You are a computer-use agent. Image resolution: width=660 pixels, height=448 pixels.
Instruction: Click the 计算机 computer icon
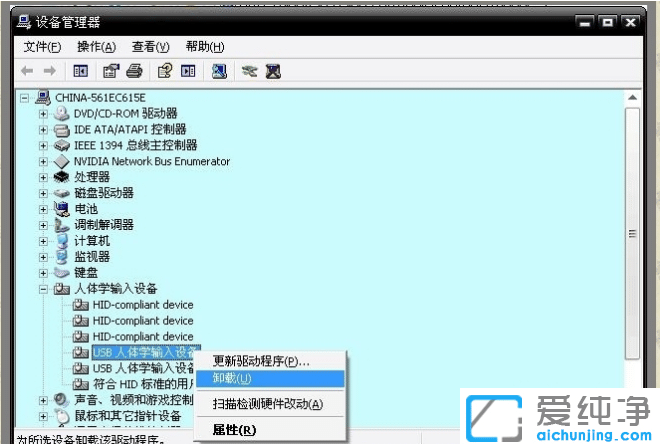pos(62,241)
